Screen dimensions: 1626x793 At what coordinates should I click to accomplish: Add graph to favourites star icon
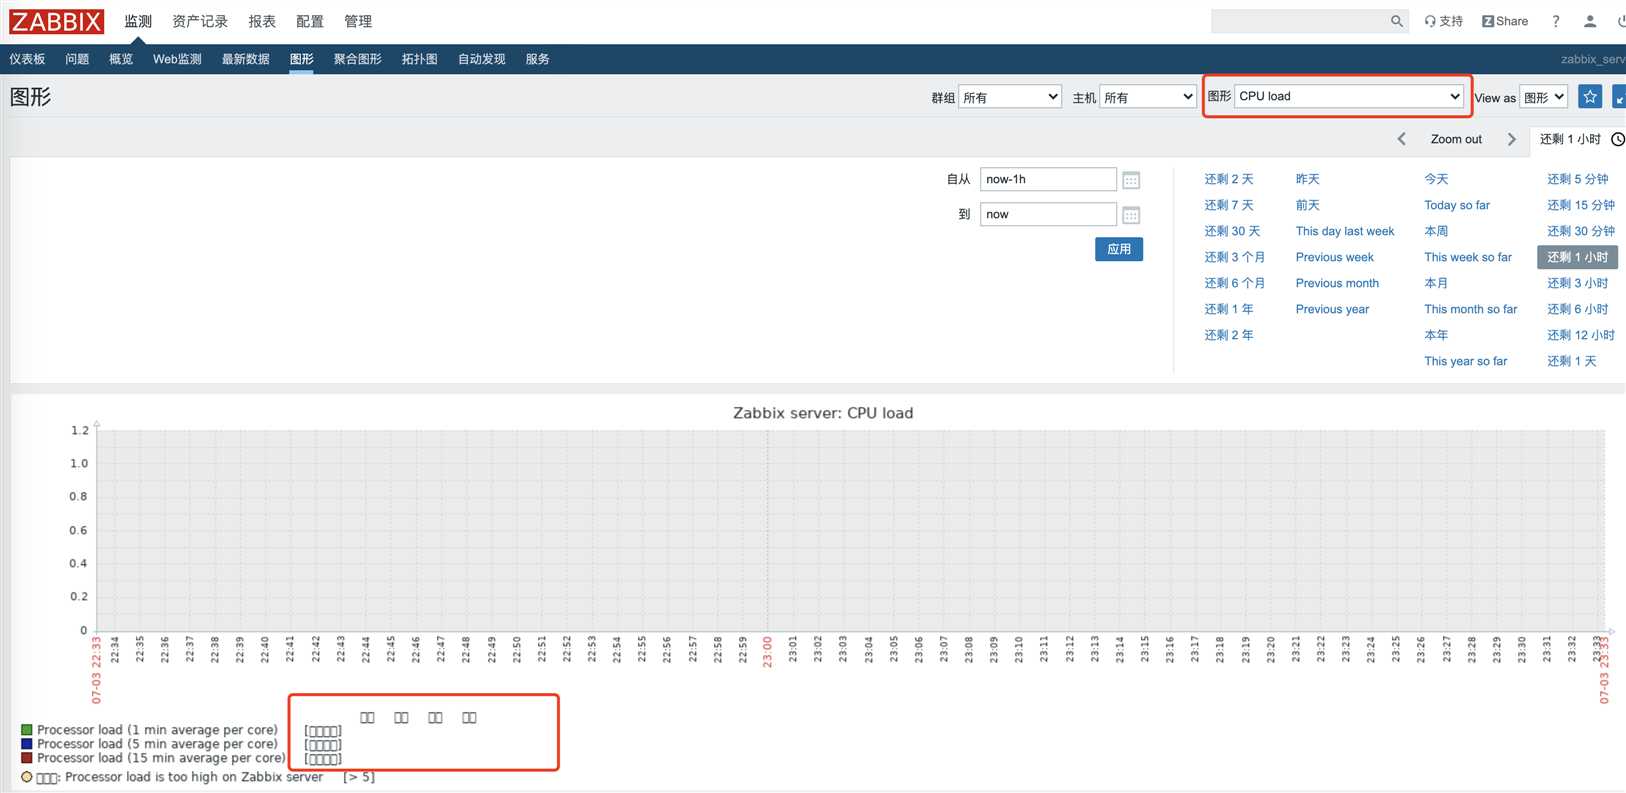[1590, 96]
